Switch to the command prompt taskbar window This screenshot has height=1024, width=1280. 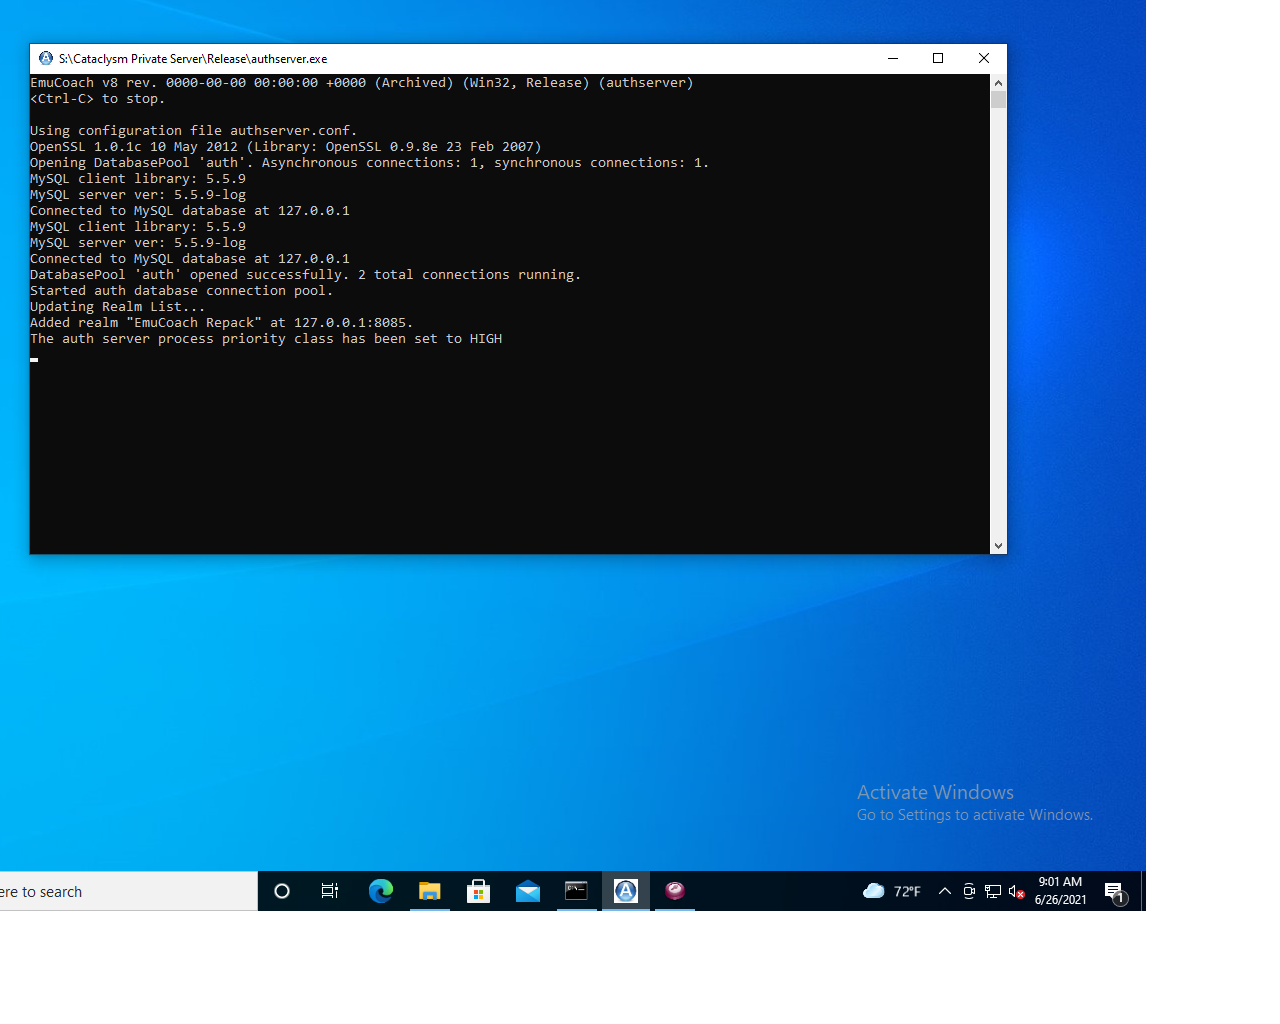click(x=577, y=891)
